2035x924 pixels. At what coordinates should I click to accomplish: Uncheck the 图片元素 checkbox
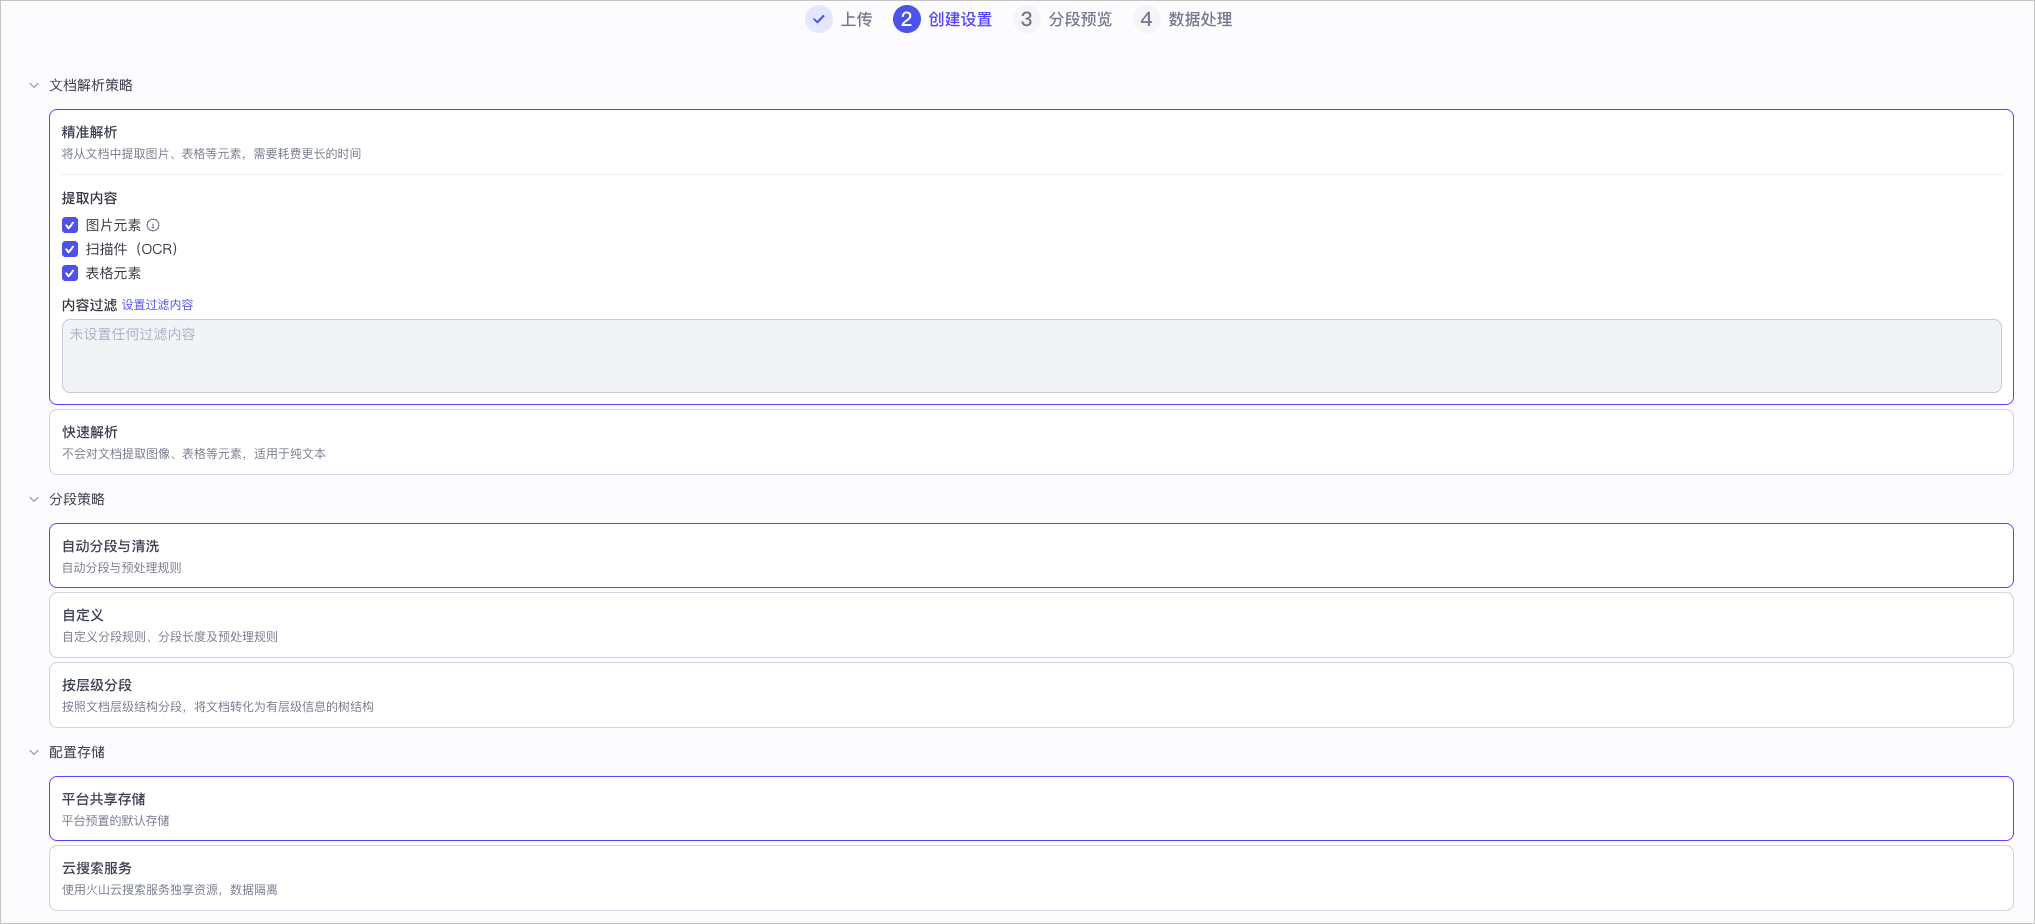coord(70,225)
